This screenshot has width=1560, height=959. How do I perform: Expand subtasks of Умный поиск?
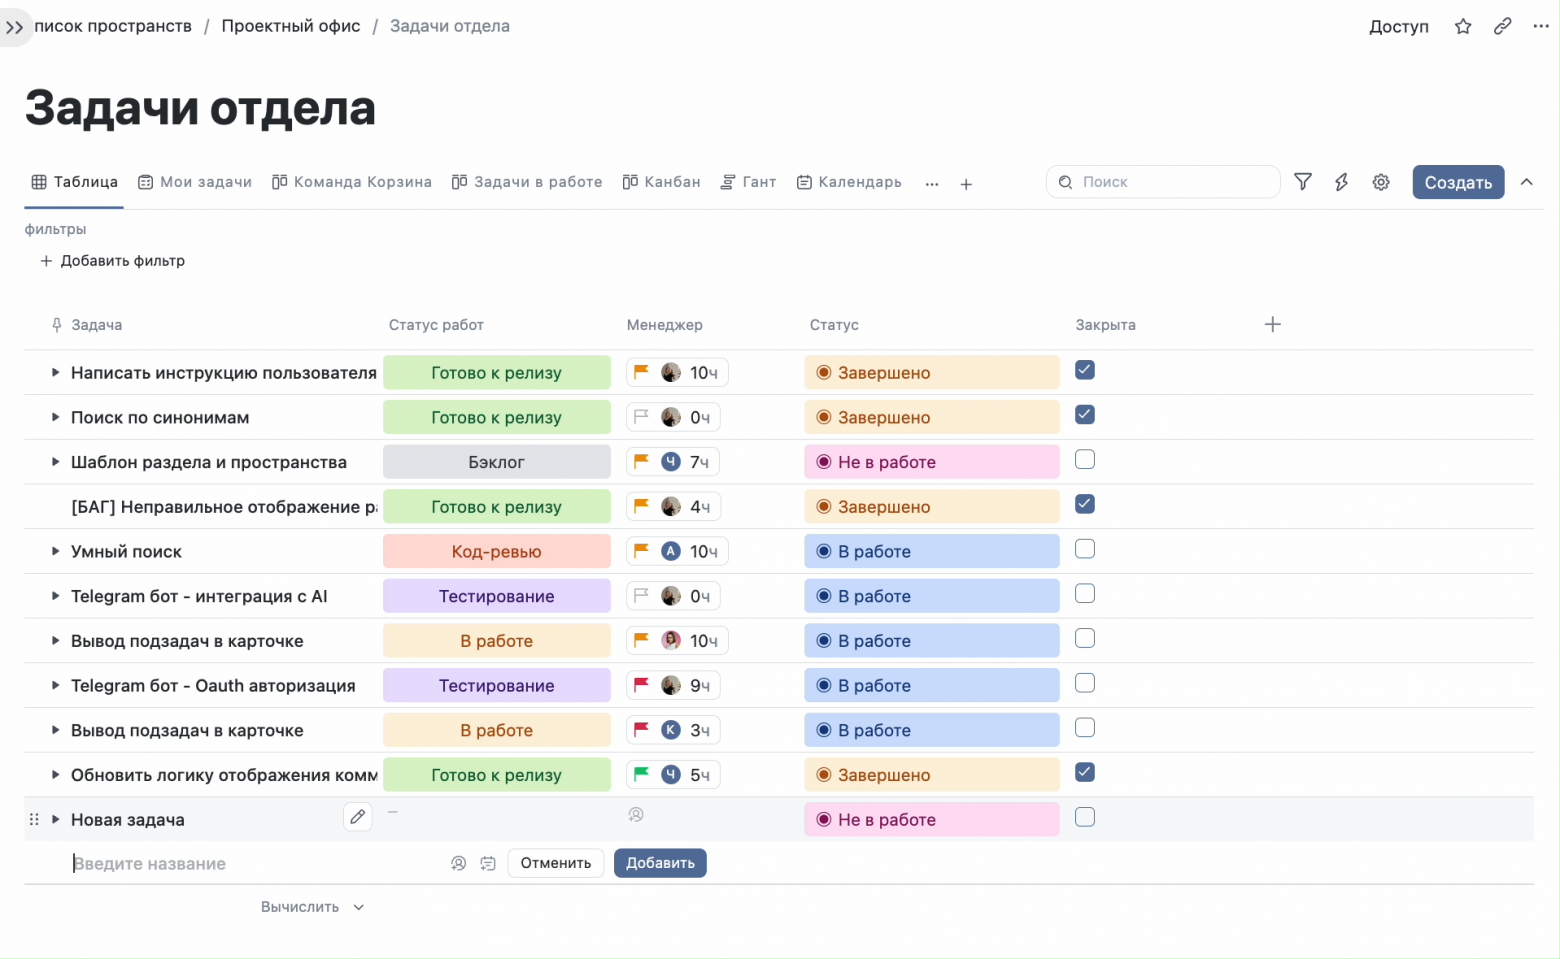click(x=55, y=551)
